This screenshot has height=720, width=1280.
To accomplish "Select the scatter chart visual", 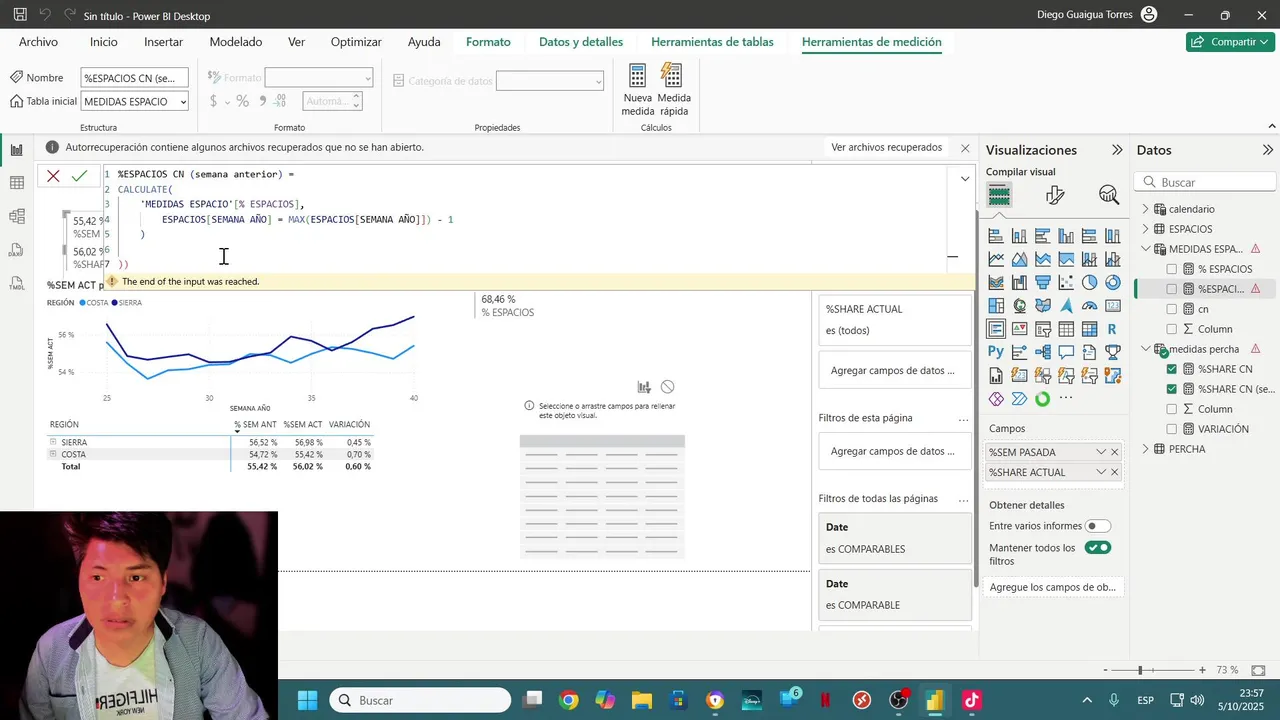I will pyautogui.click(x=1066, y=283).
